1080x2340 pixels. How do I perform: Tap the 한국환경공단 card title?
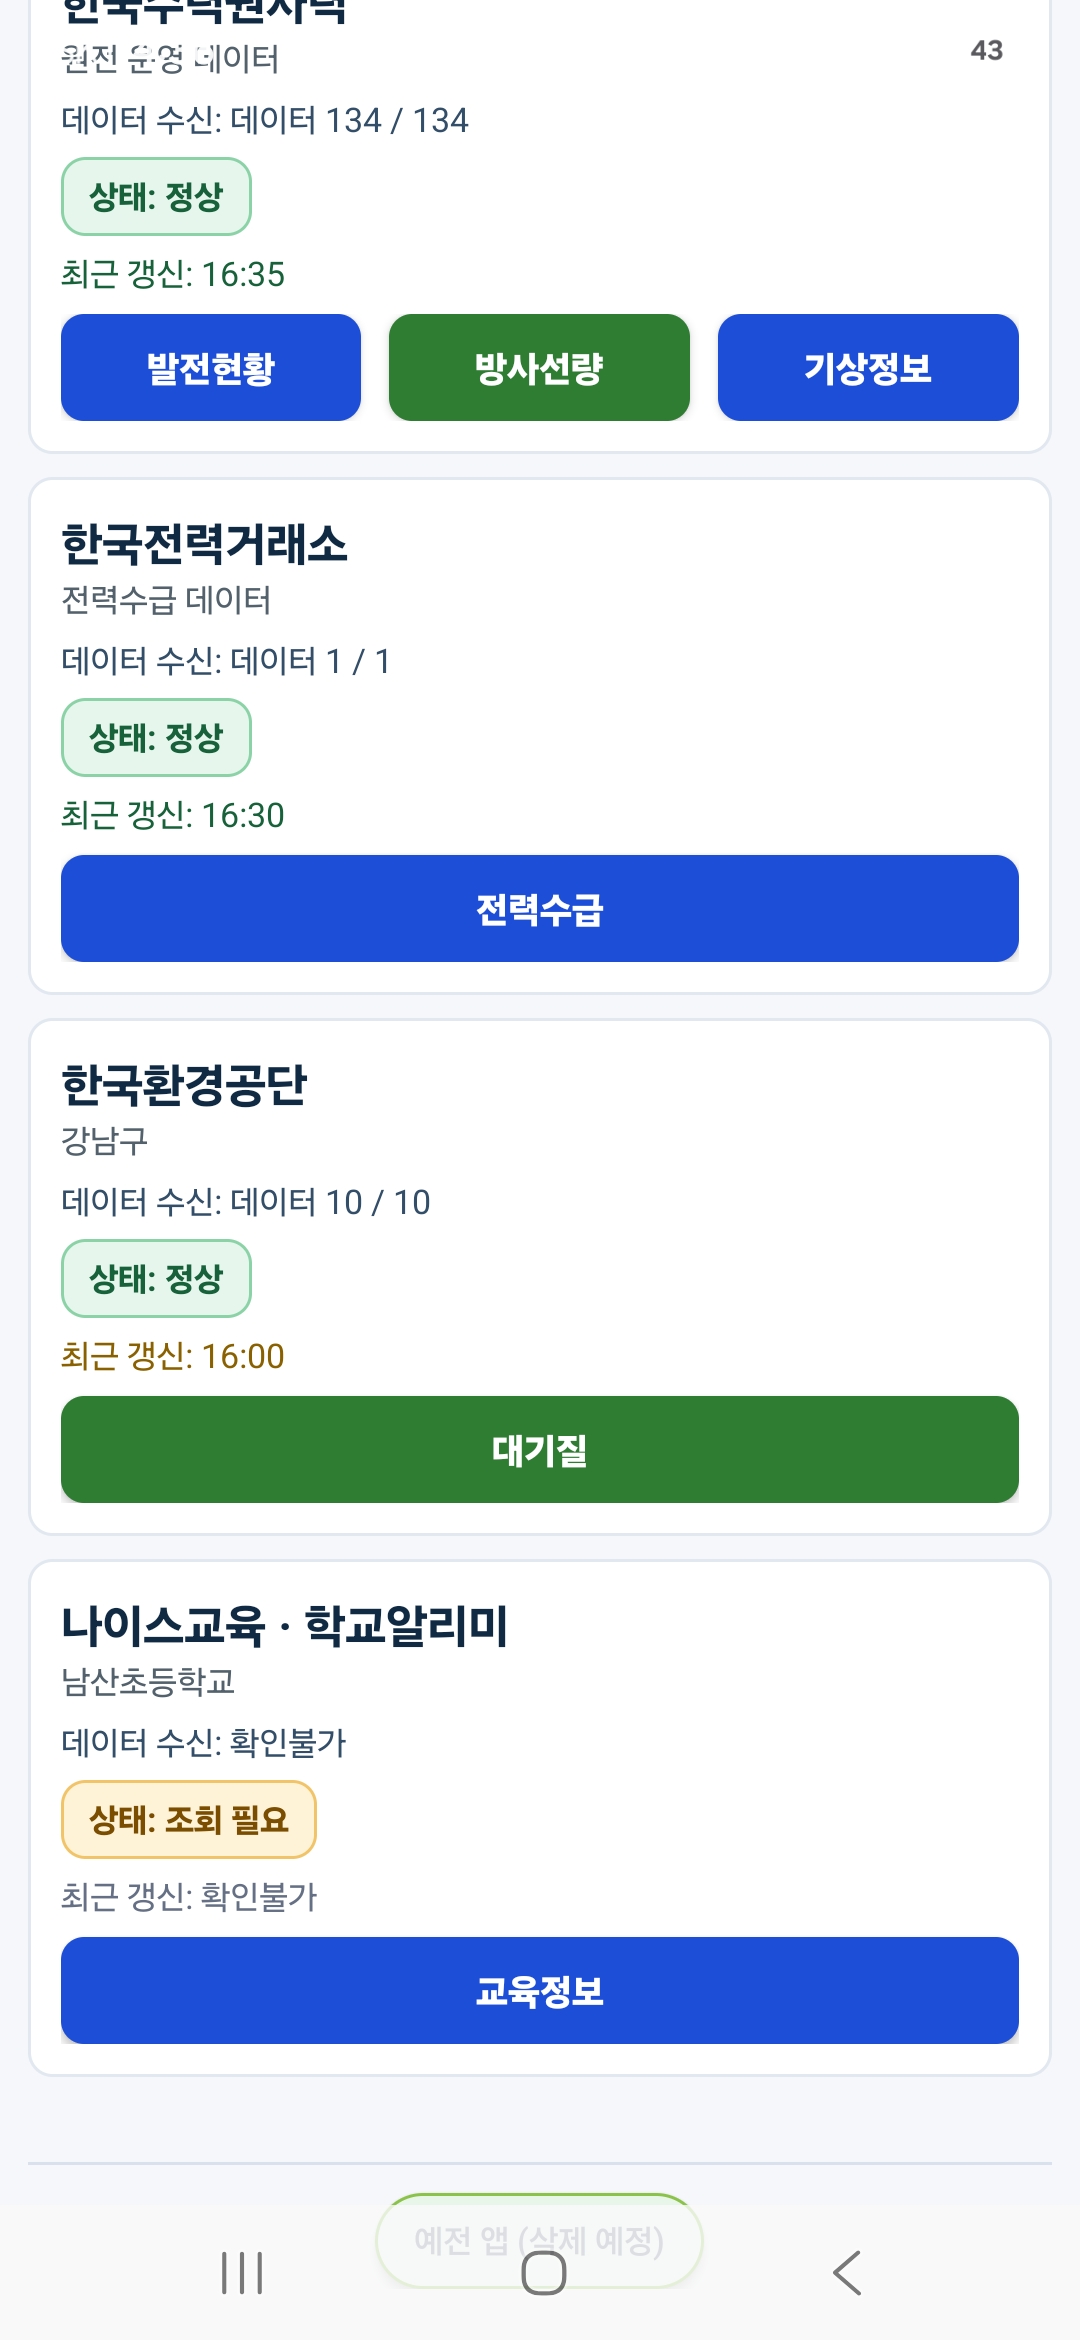pos(184,1085)
